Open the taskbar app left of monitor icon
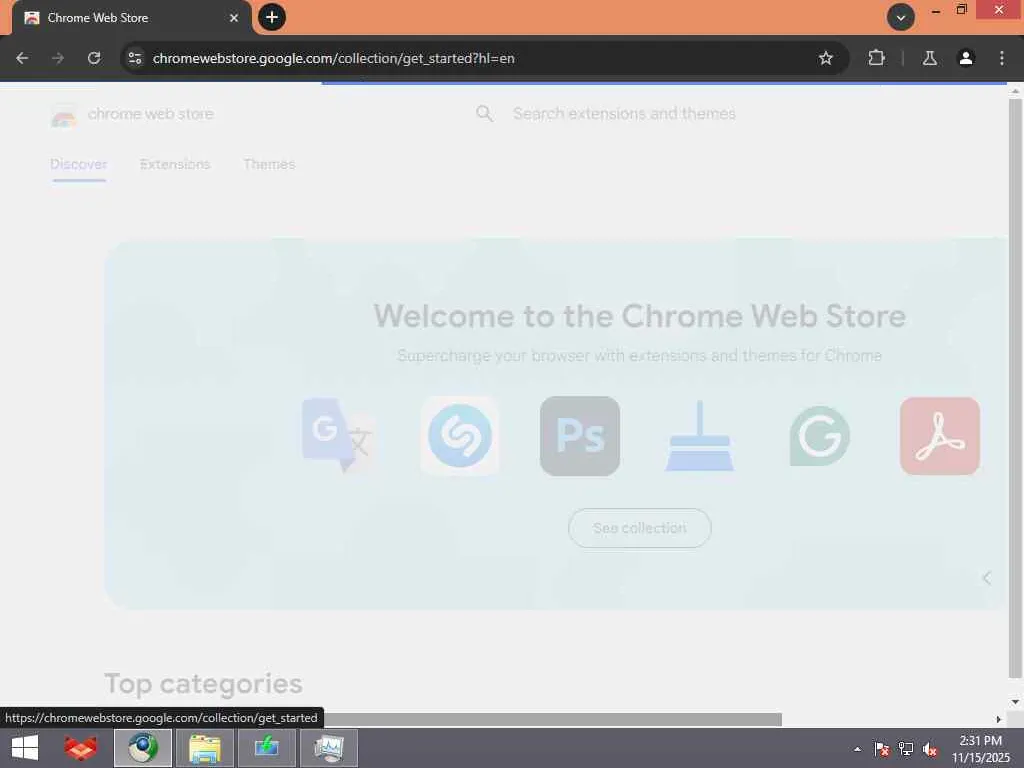The image size is (1024, 768). [x=266, y=748]
